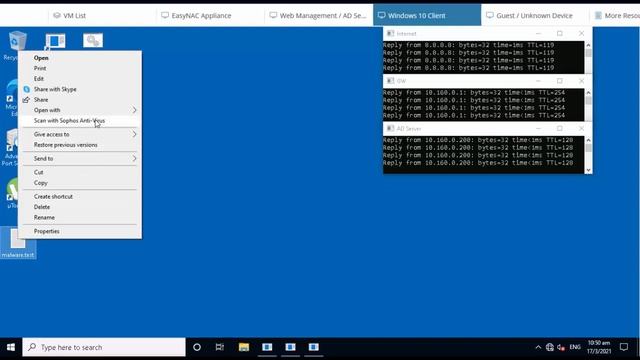Image resolution: width=640 pixels, height=360 pixels.
Task: Select Create shortcut menu entry
Action: [80, 196]
